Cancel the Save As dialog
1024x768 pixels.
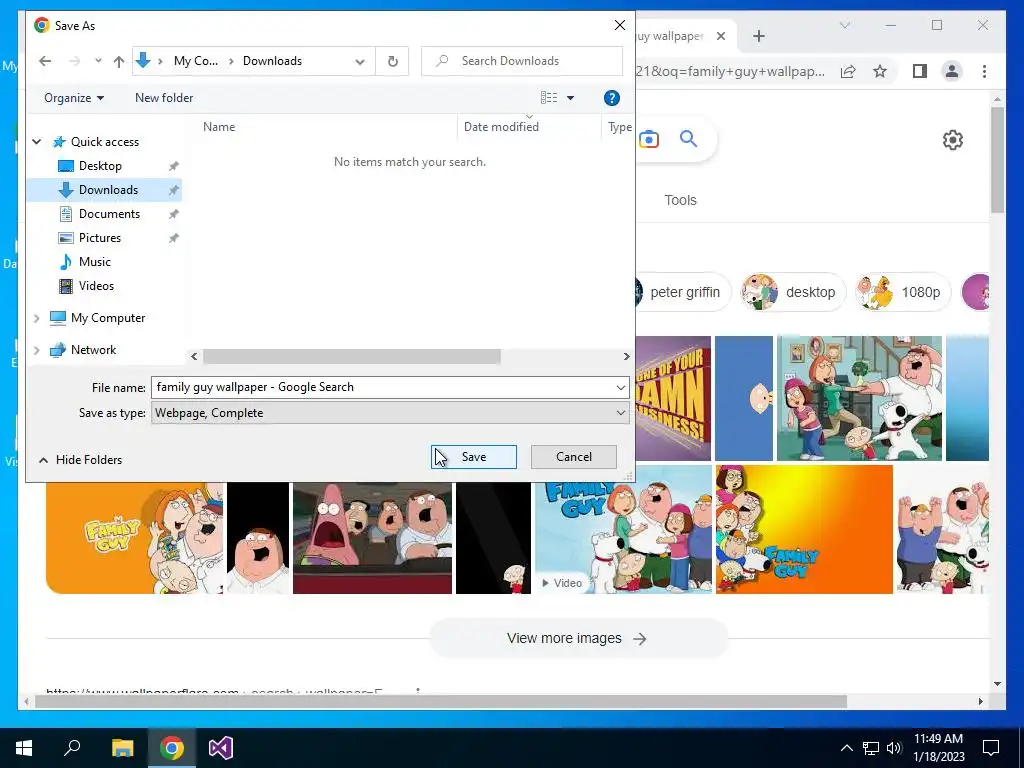coord(573,457)
